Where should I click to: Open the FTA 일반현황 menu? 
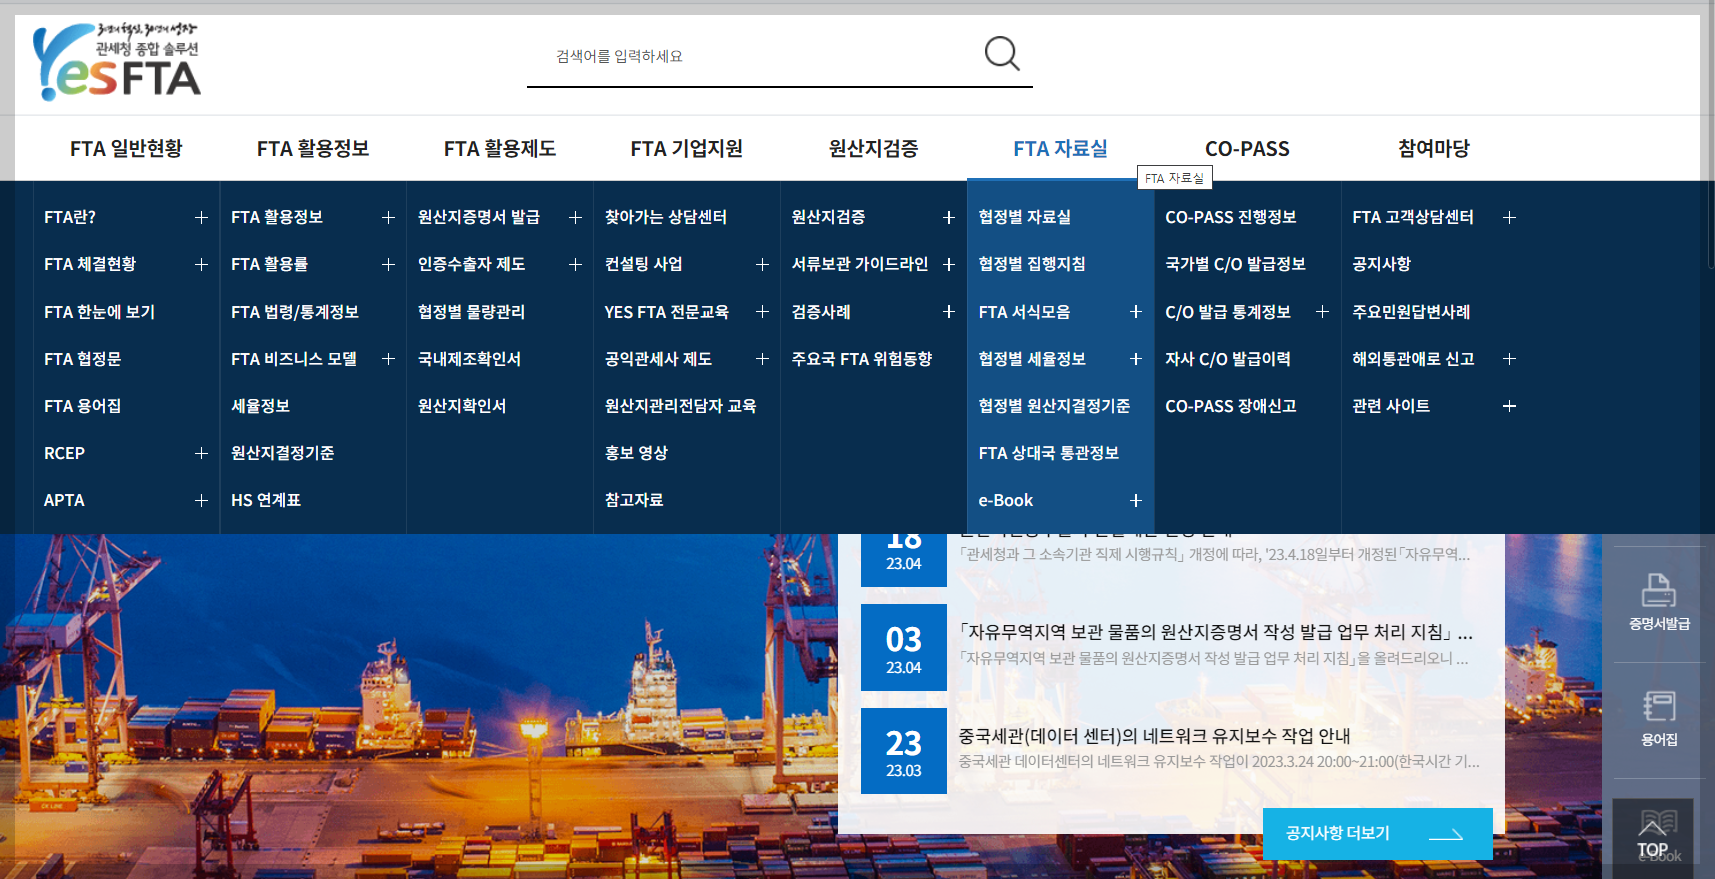click(126, 148)
